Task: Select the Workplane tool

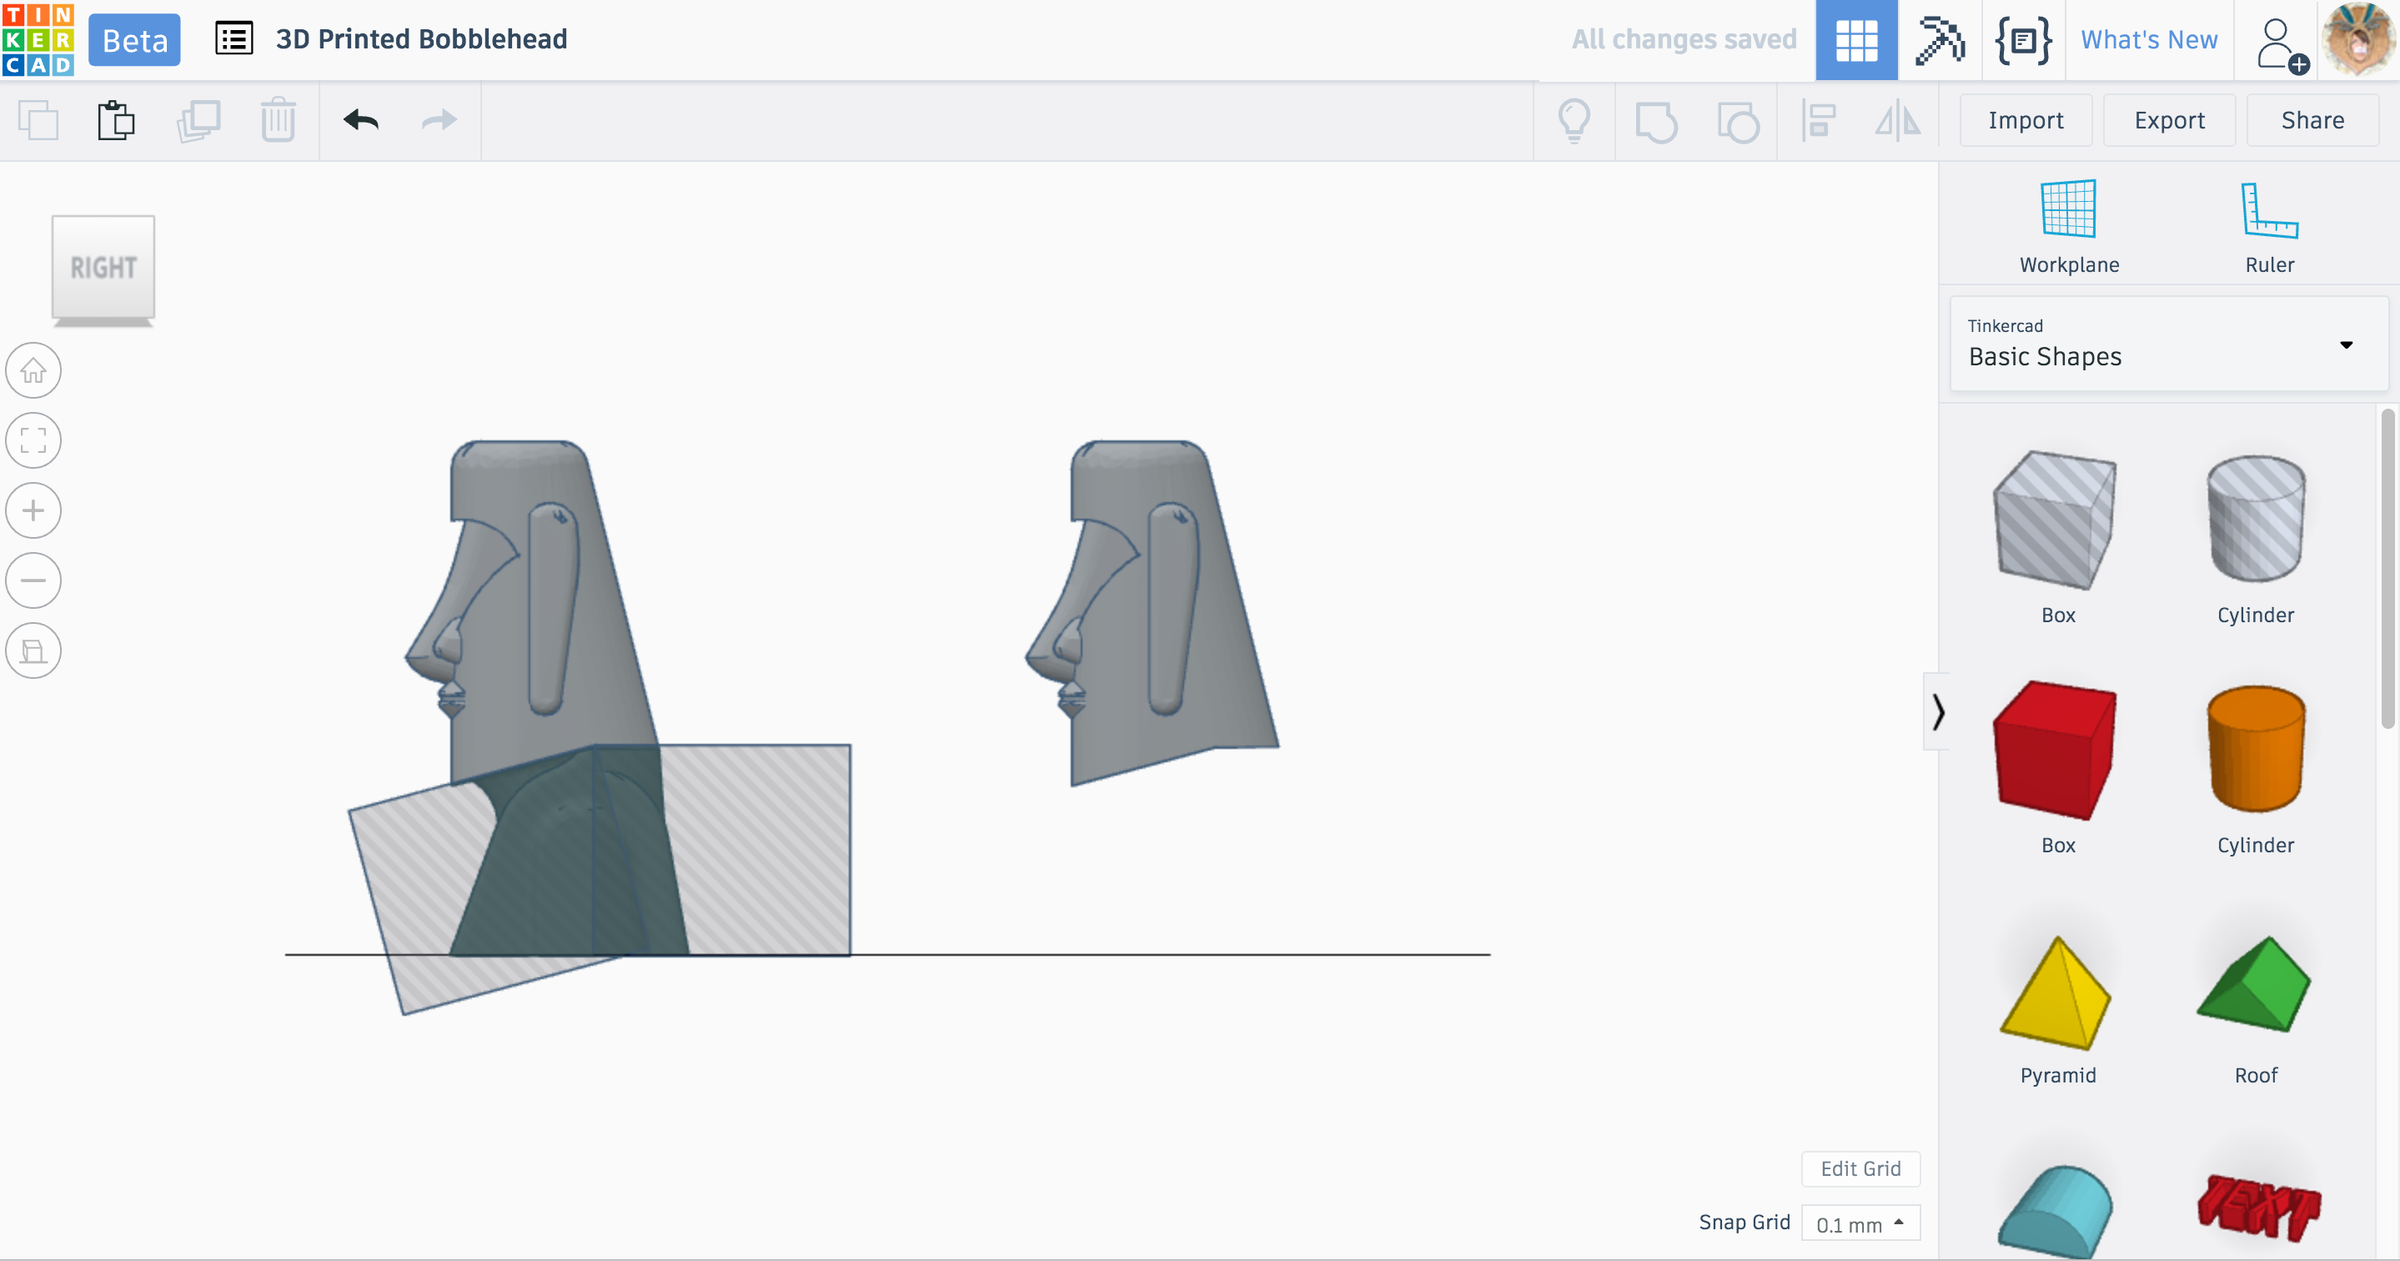Action: 2068,227
